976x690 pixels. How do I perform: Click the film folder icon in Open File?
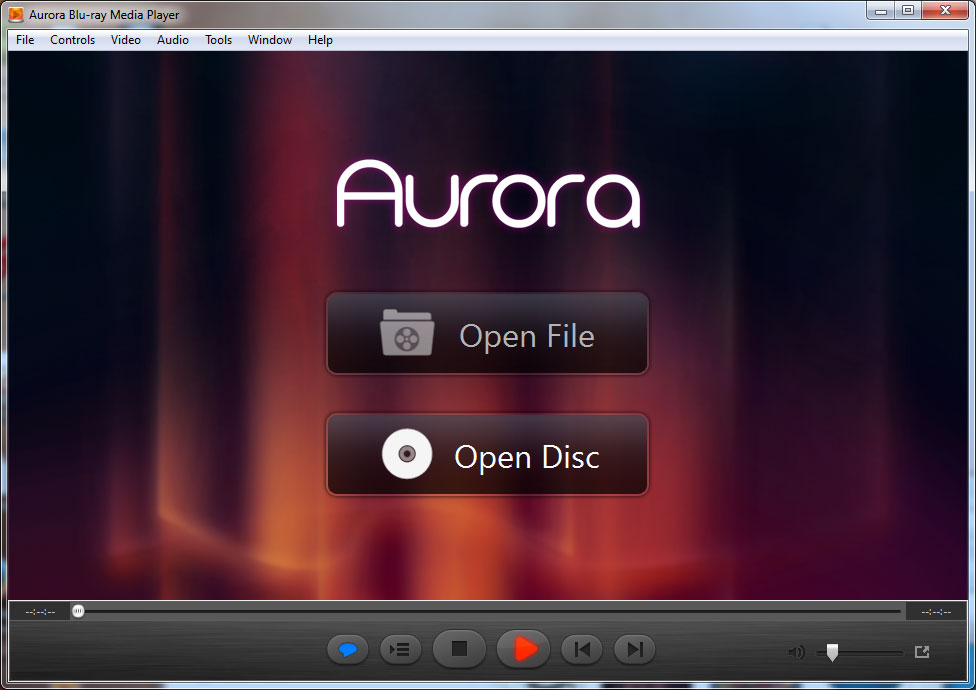(407, 333)
